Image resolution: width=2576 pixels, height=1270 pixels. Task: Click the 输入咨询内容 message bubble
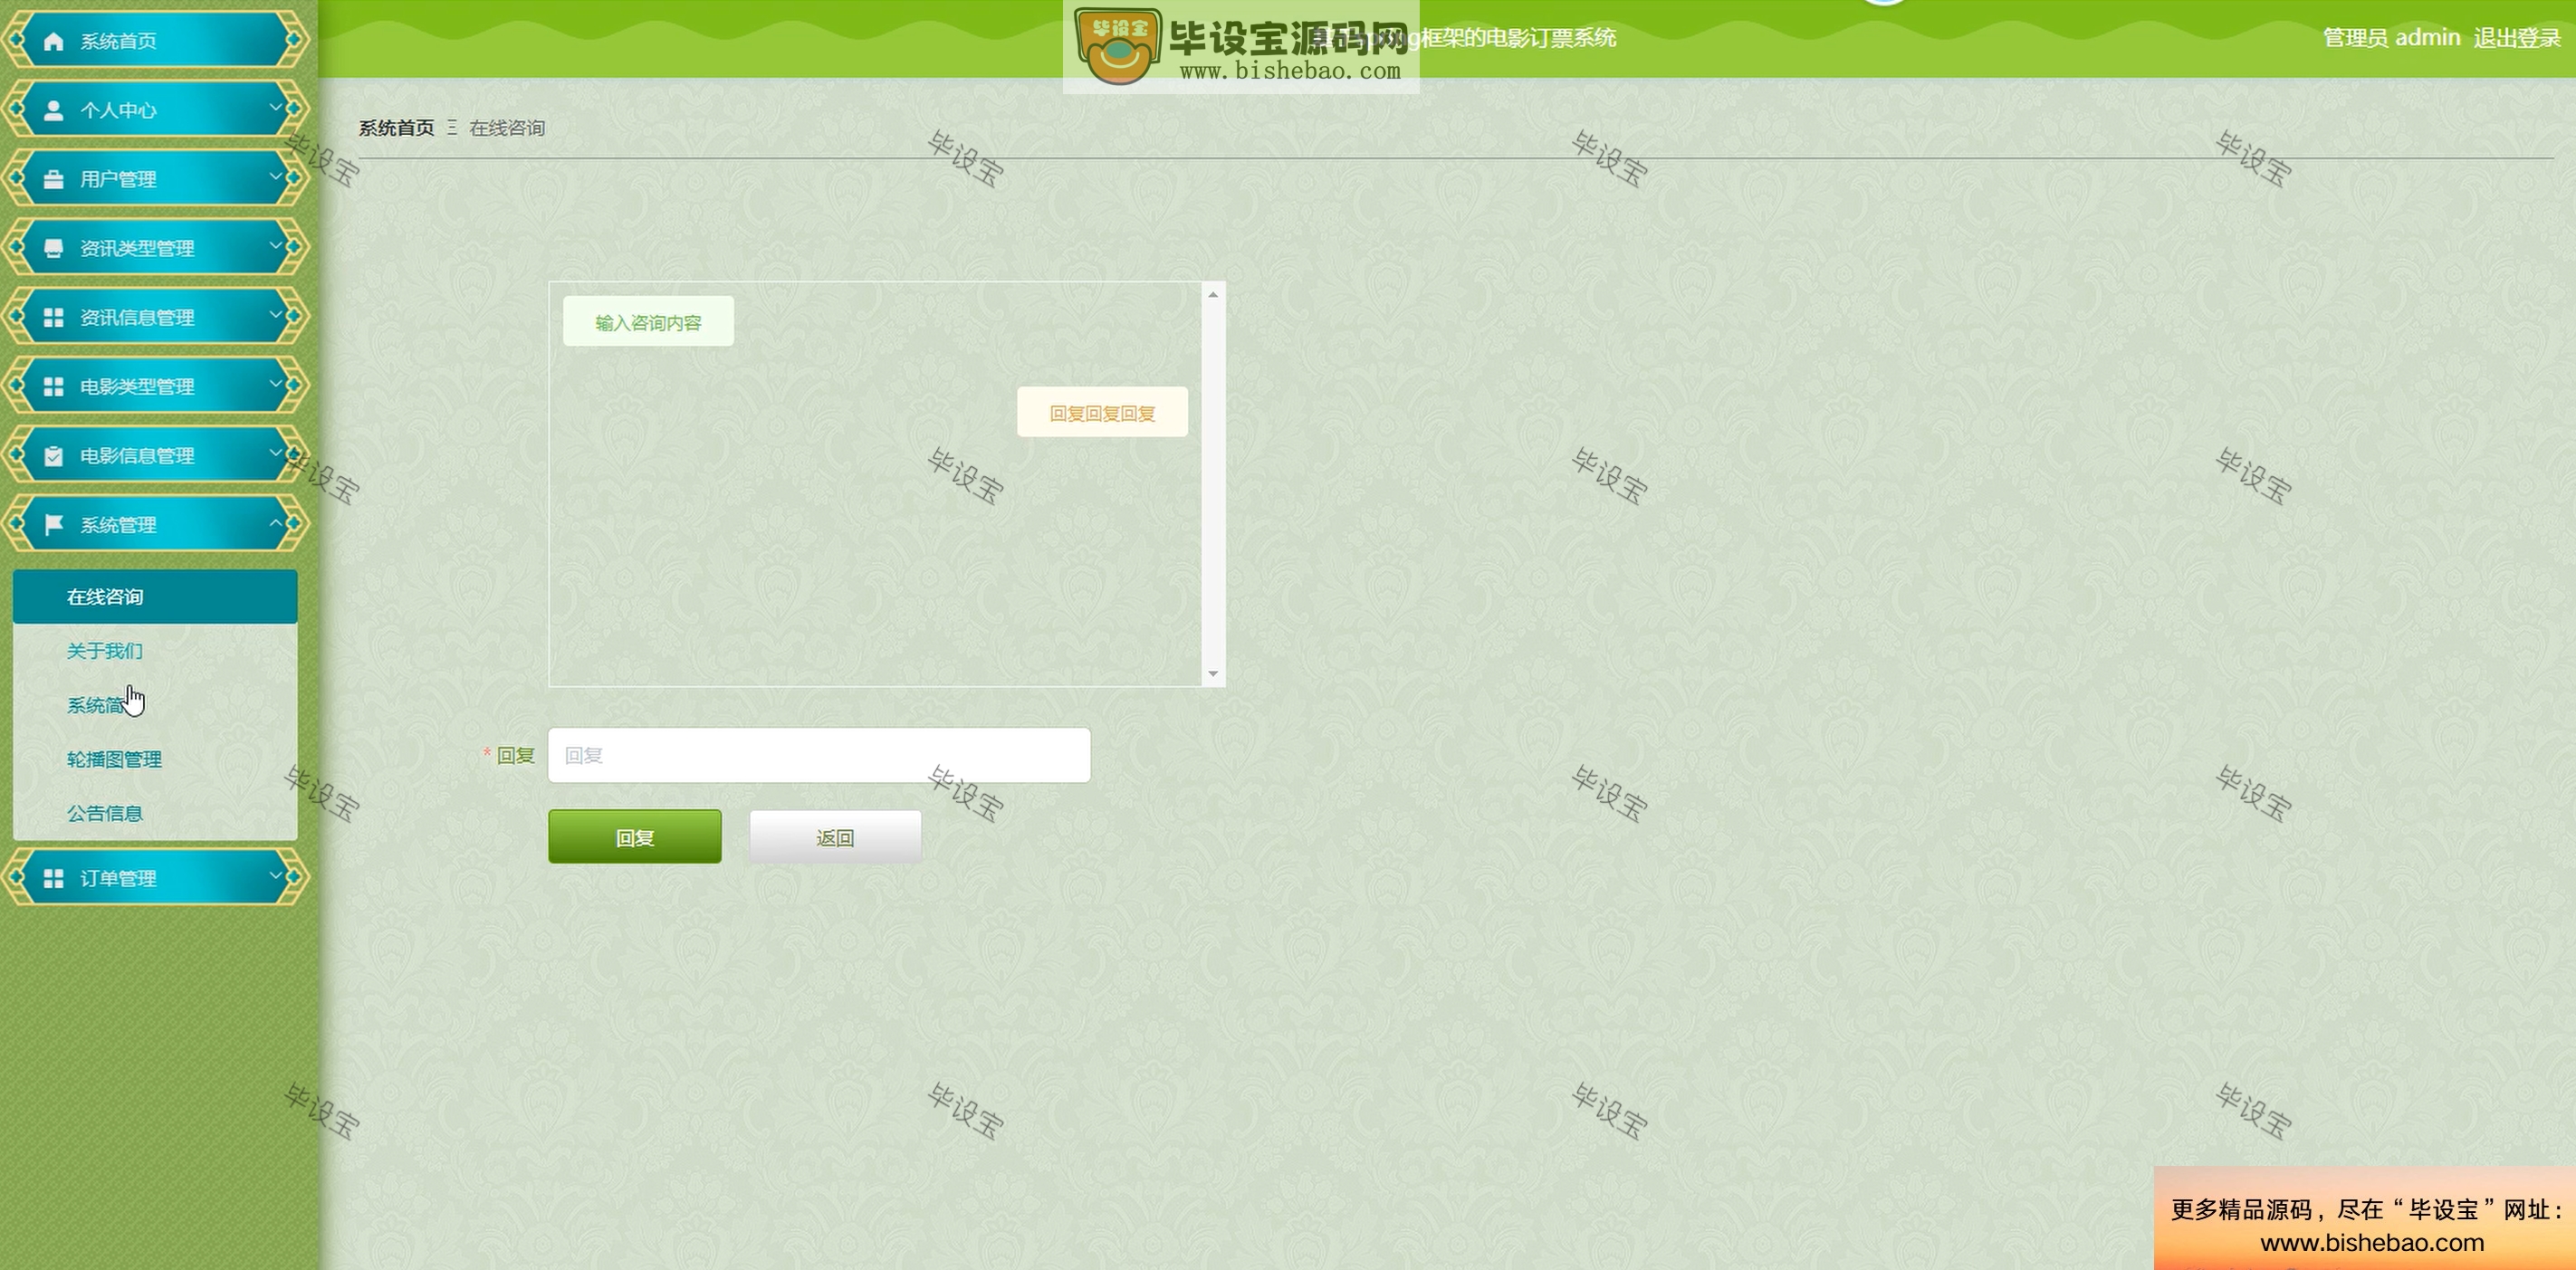tap(648, 322)
